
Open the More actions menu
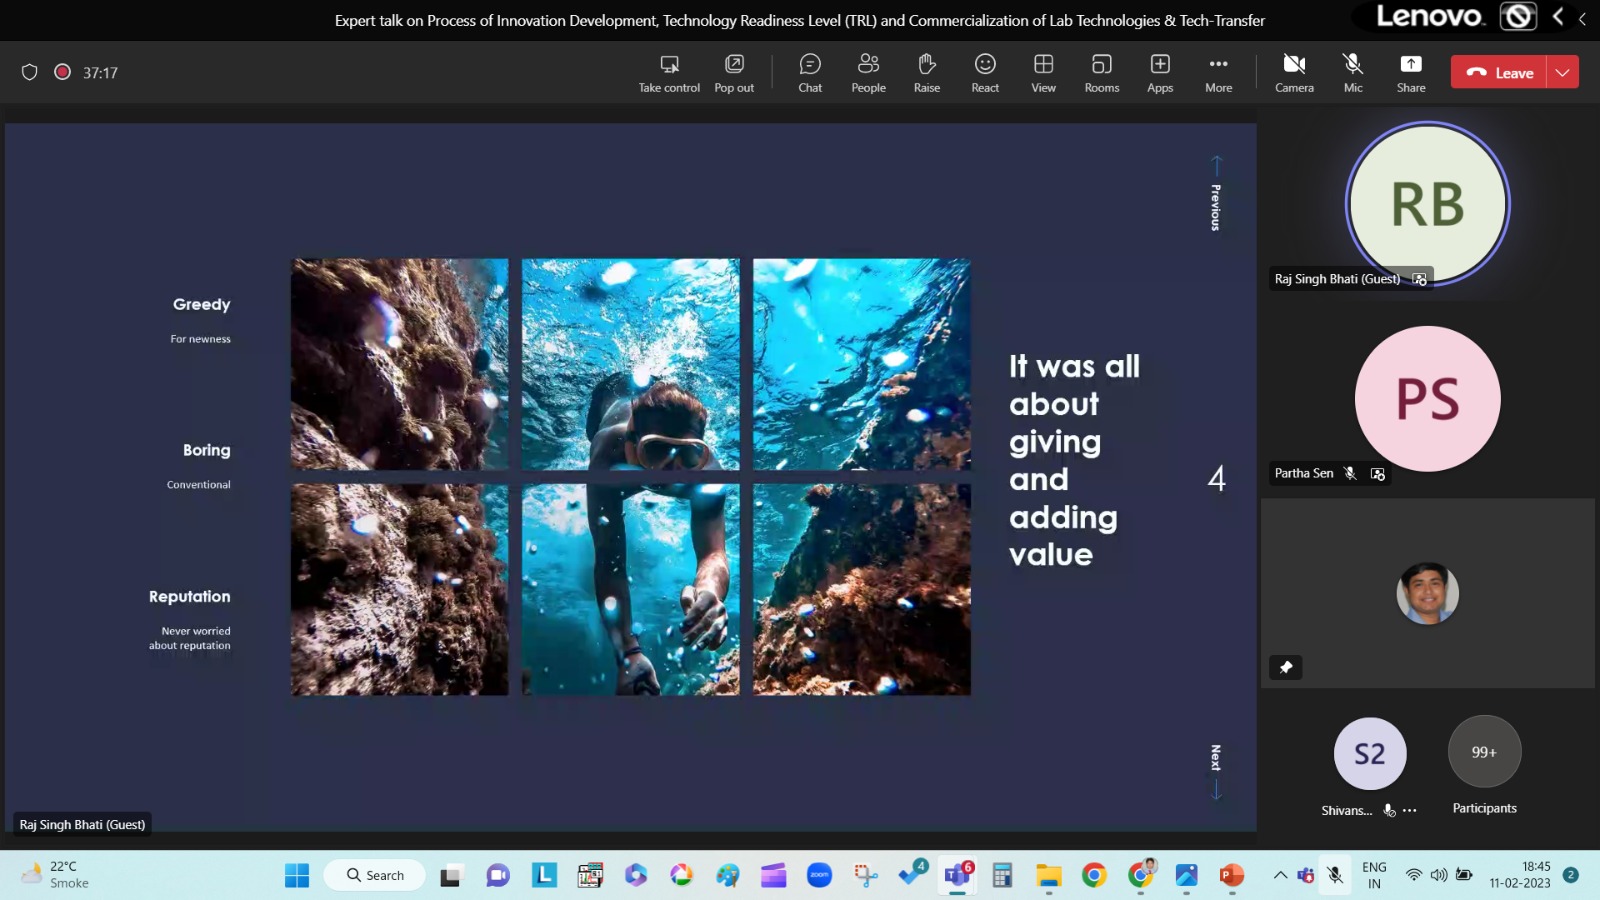click(x=1218, y=73)
